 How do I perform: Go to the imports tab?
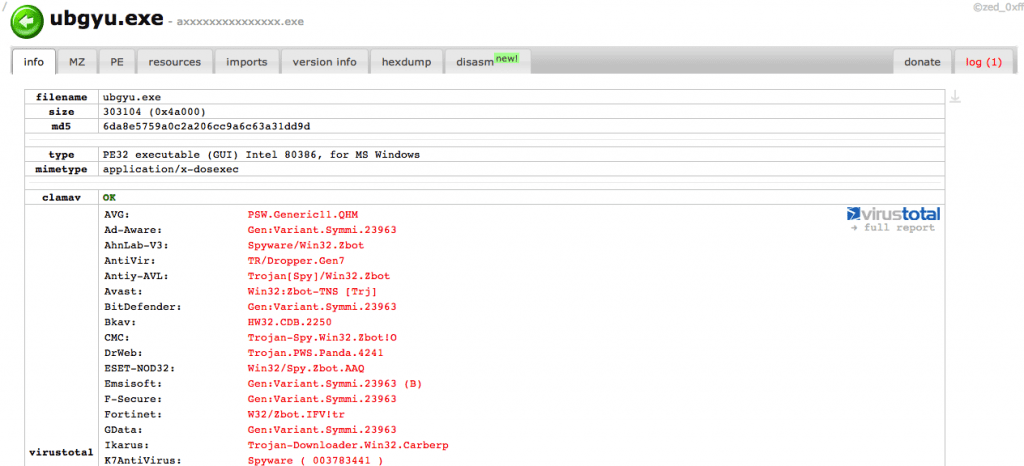246,62
